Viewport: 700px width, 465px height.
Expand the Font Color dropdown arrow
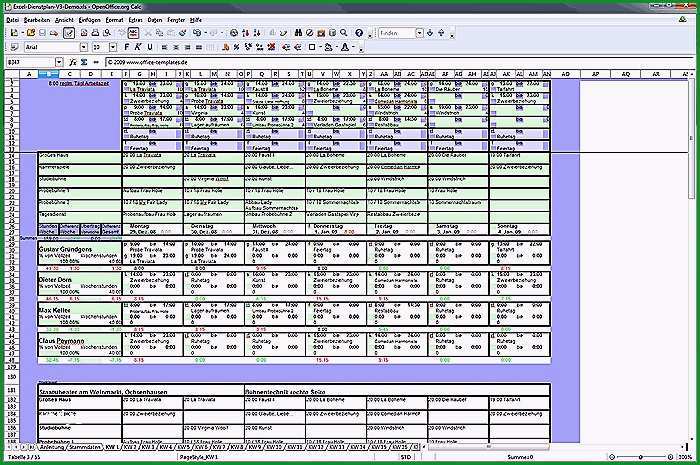point(353,47)
